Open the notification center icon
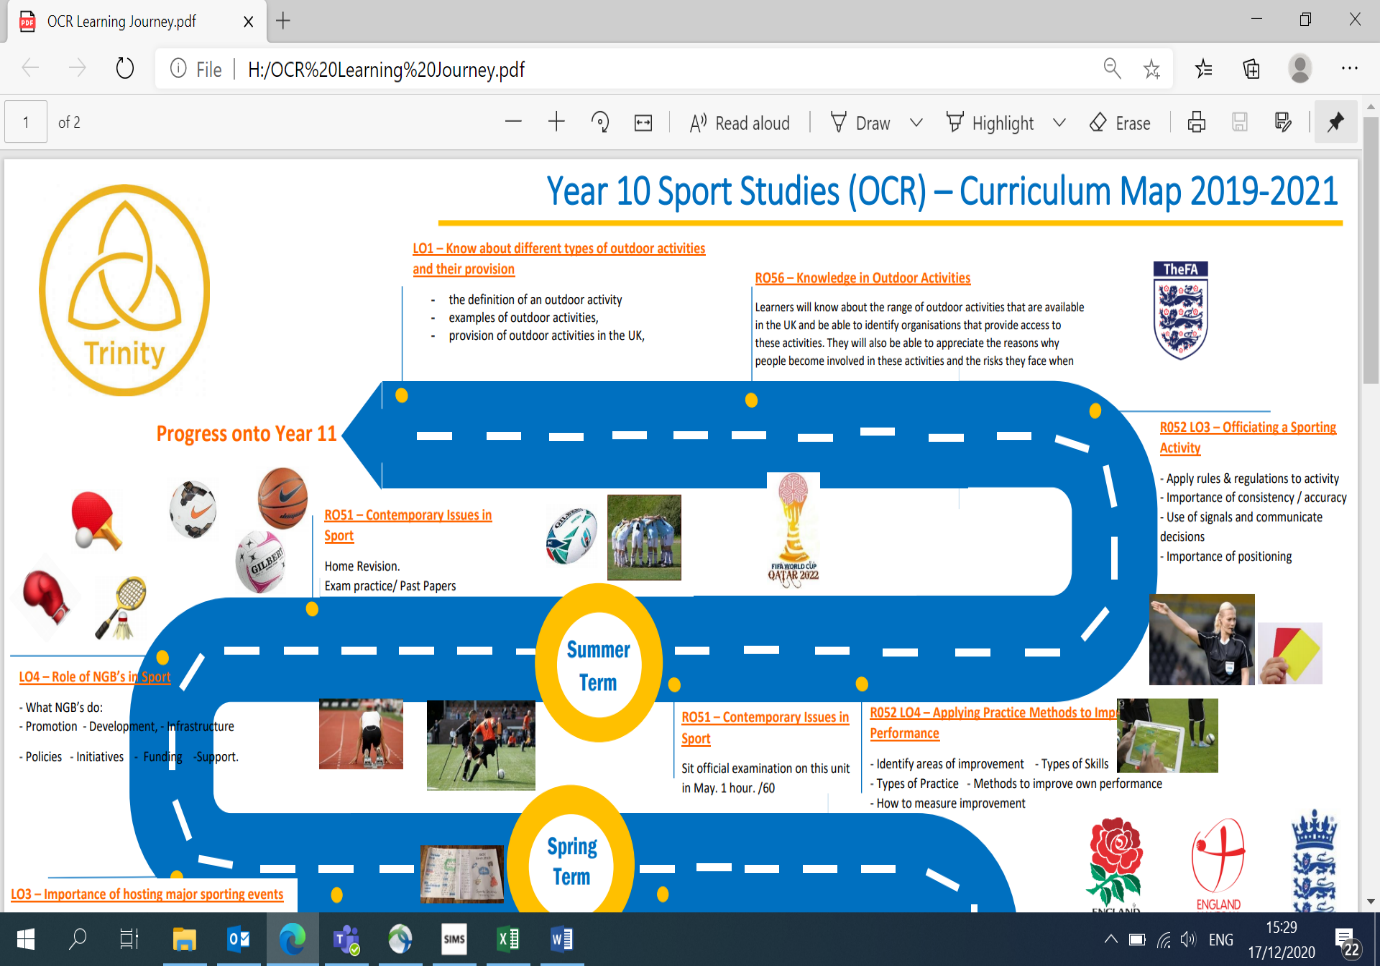 click(1349, 942)
